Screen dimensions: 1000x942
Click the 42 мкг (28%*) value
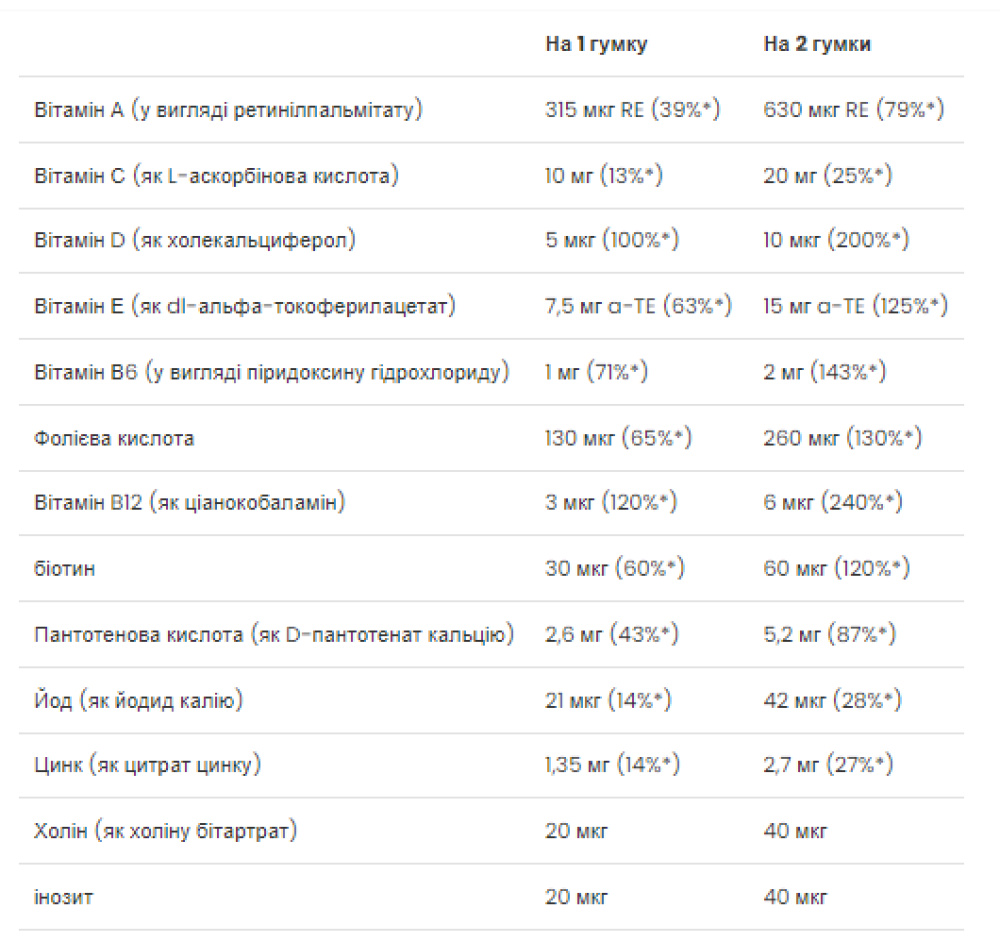pyautogui.click(x=833, y=701)
